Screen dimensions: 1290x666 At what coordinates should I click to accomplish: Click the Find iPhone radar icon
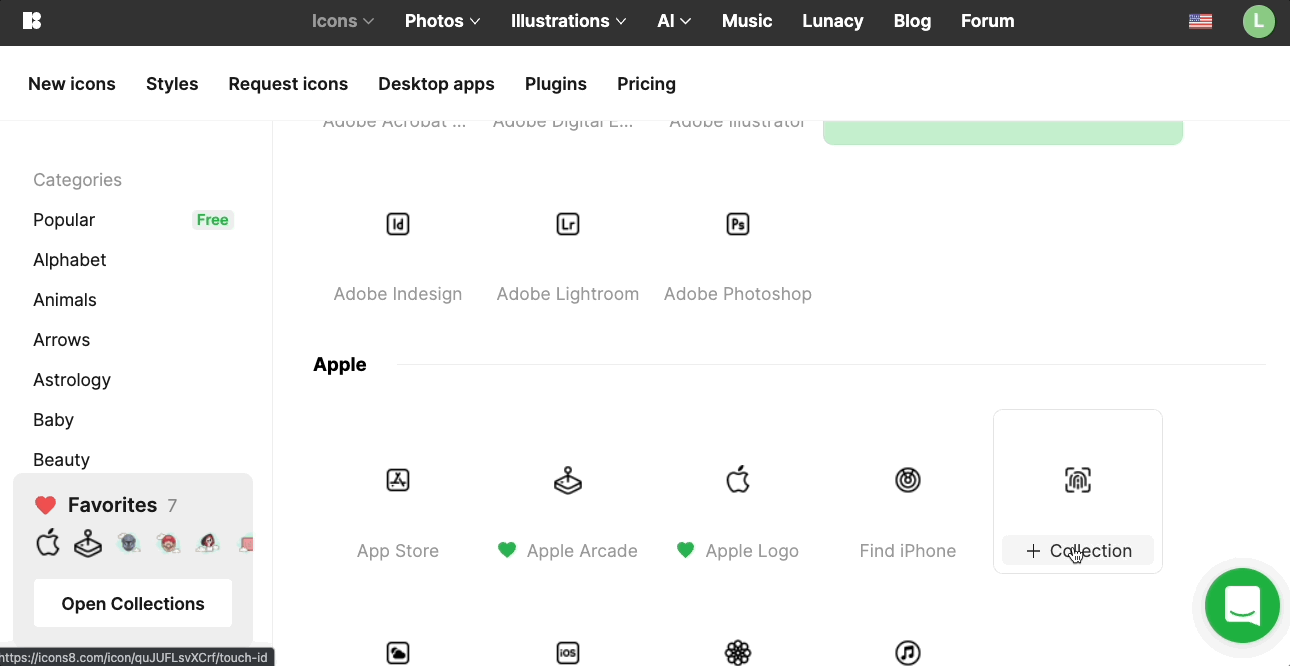coord(907,481)
